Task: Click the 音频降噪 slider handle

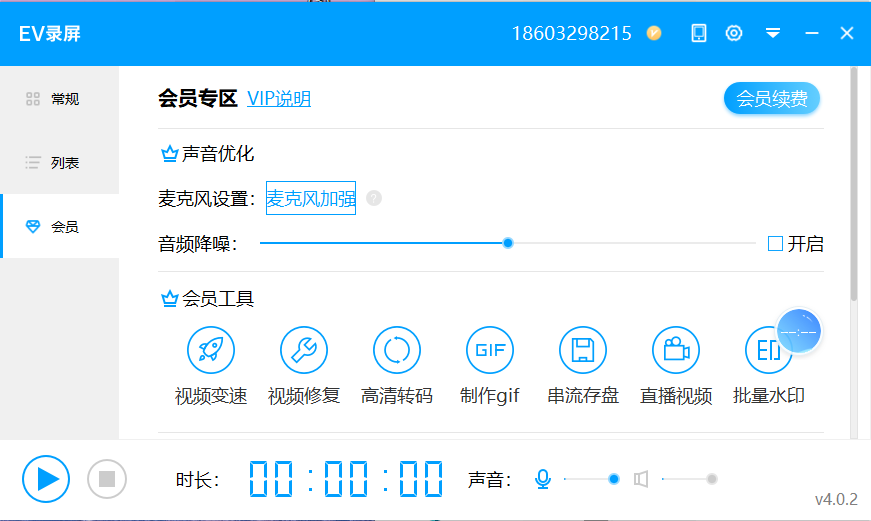Action: pos(508,243)
